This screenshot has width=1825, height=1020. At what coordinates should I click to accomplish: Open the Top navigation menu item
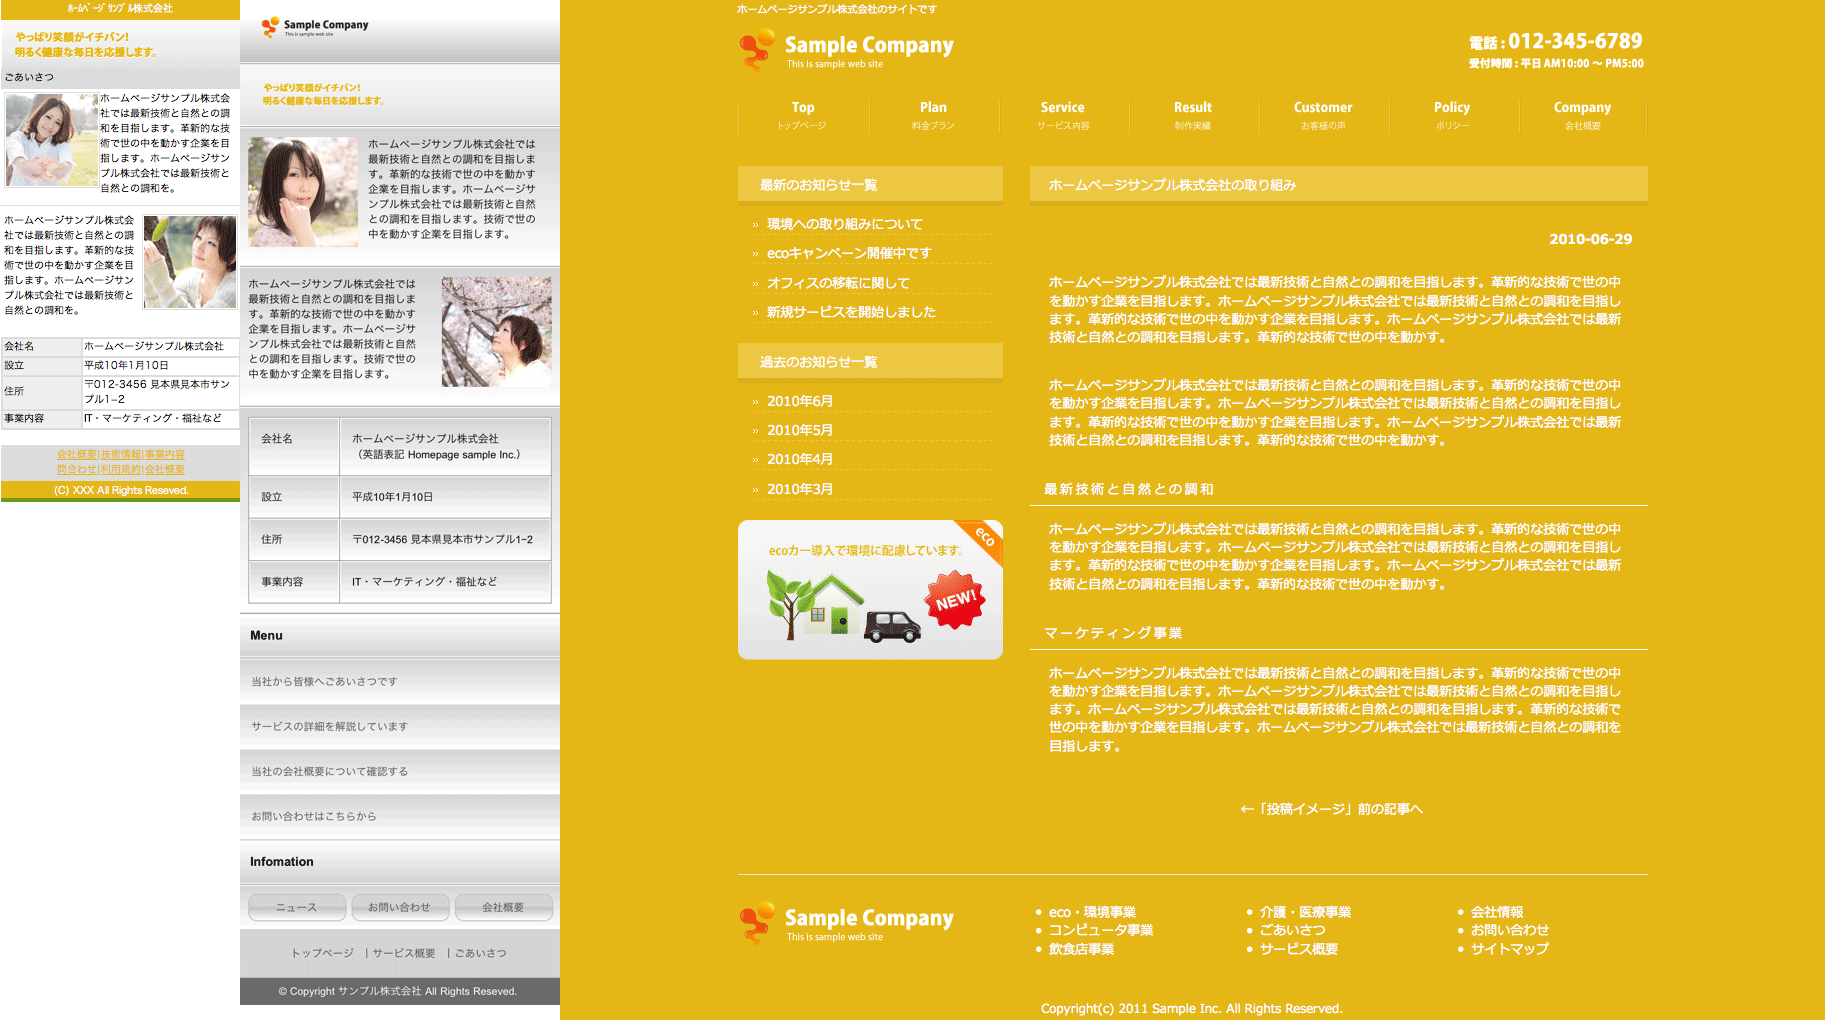click(803, 115)
